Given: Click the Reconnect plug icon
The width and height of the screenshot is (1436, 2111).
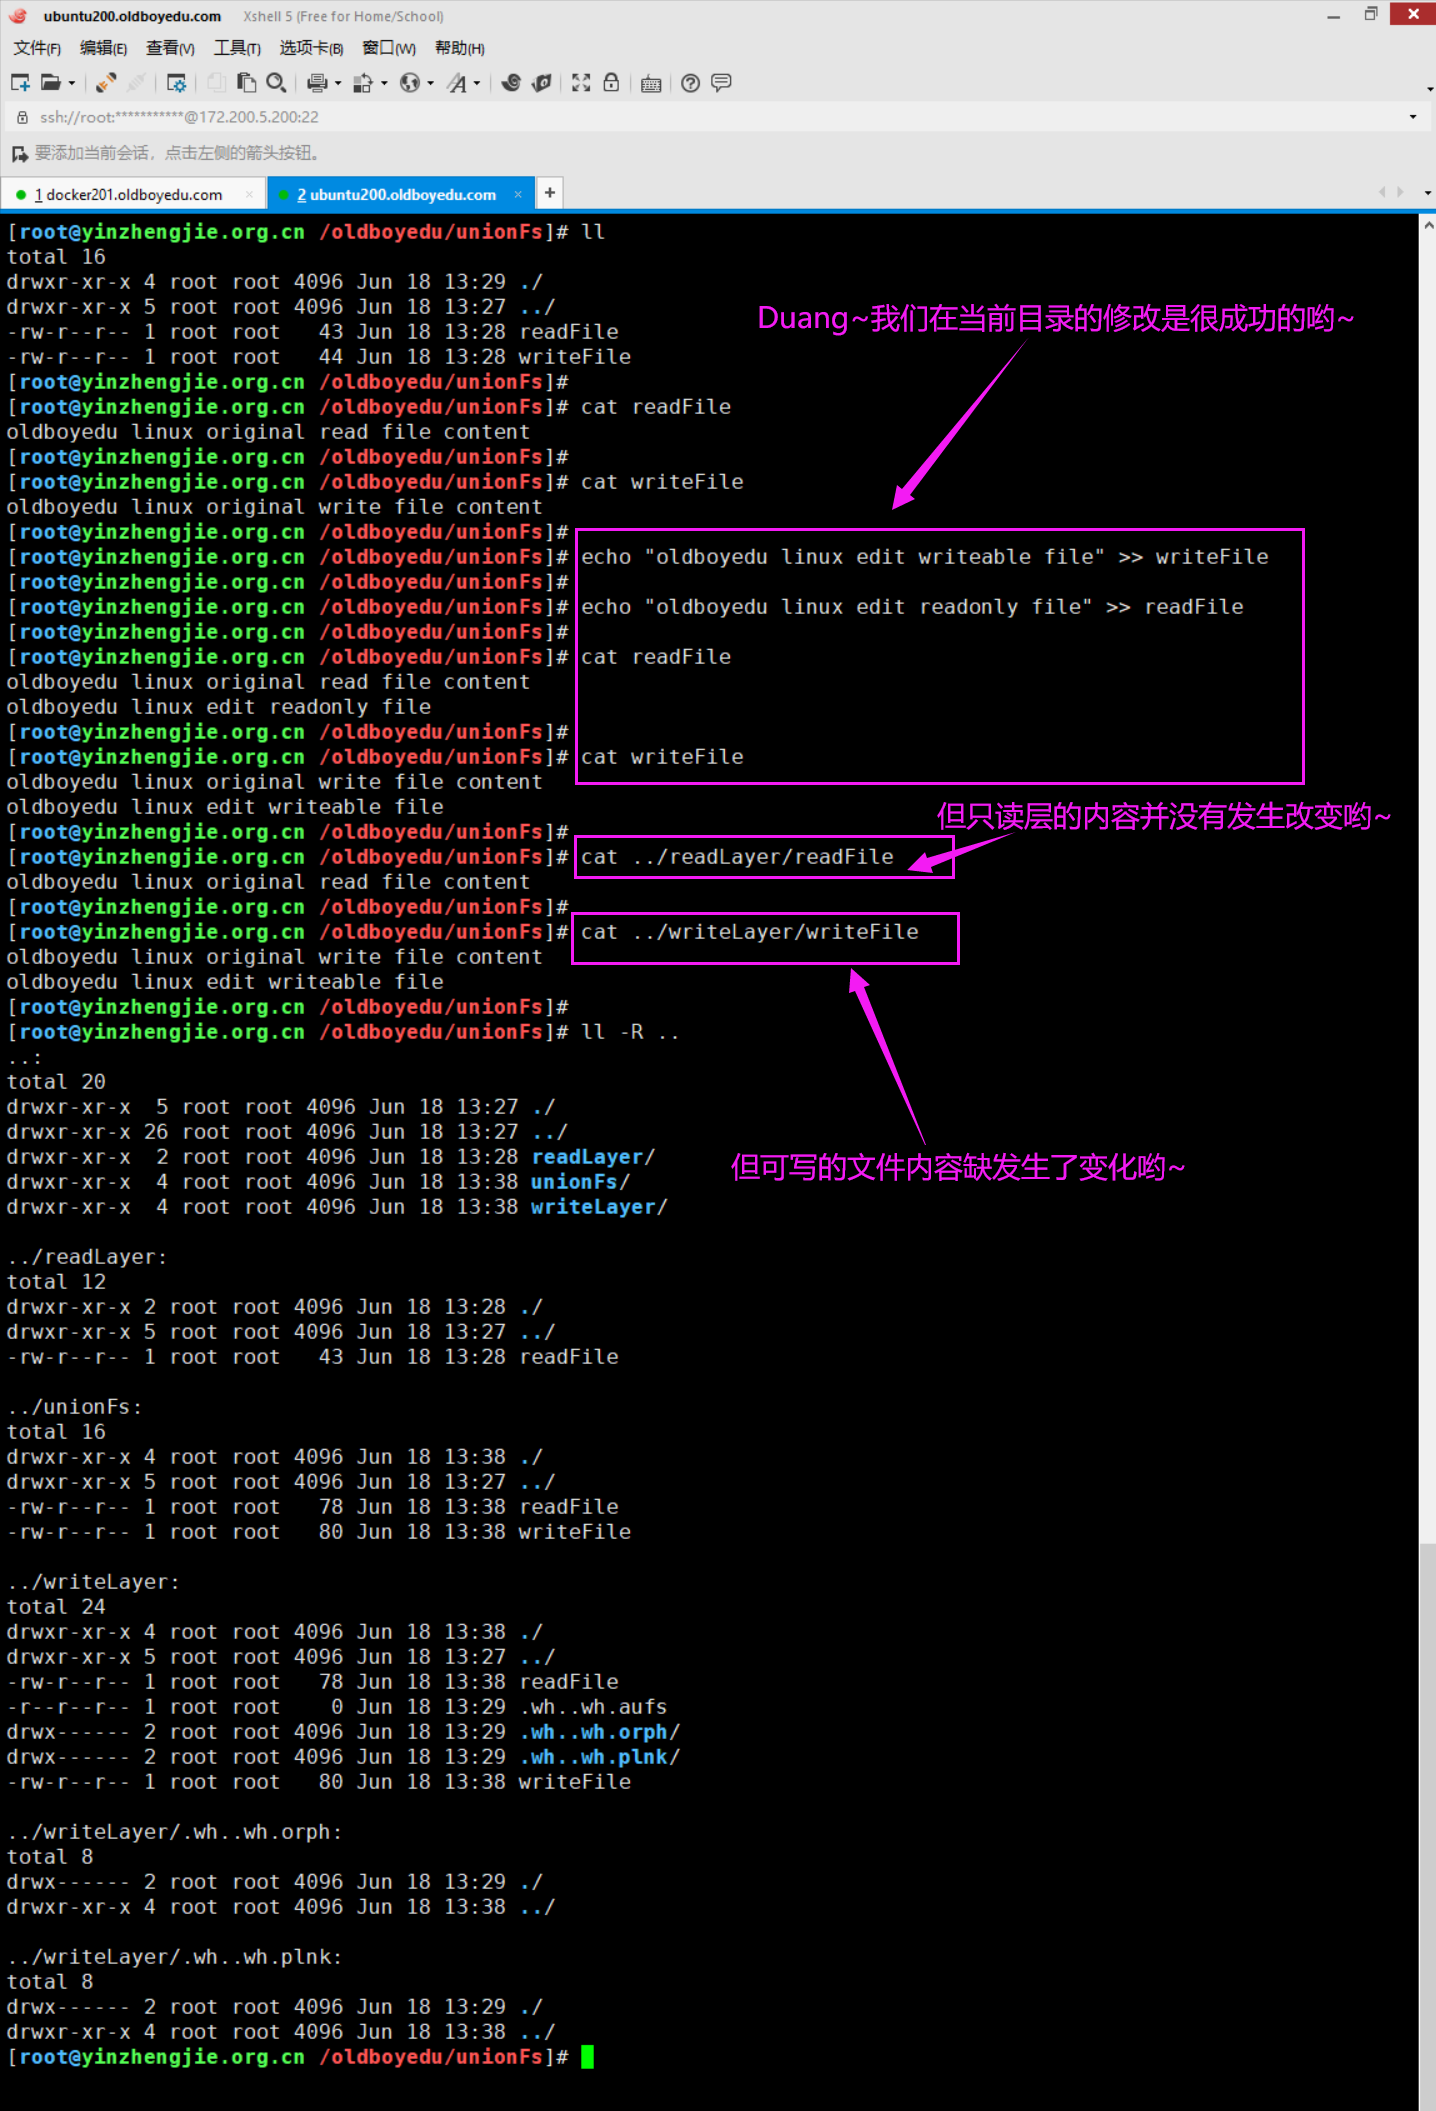Looking at the screenshot, I should 106,83.
